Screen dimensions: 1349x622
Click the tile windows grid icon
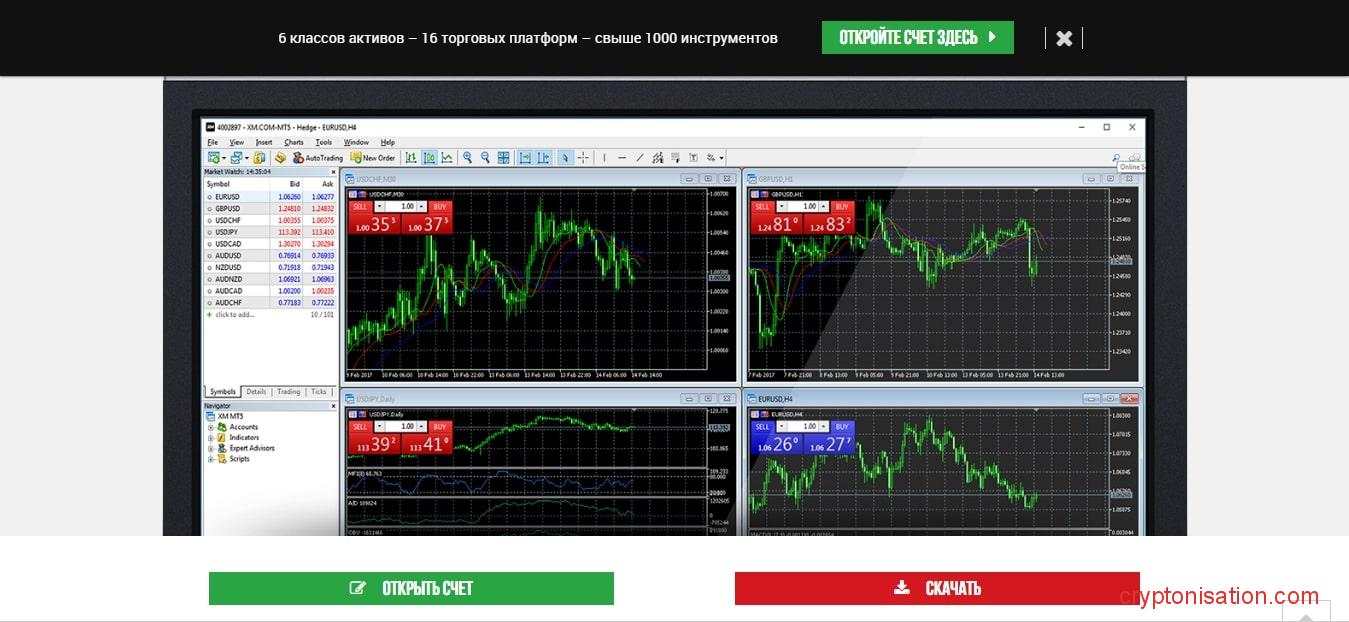click(x=504, y=158)
